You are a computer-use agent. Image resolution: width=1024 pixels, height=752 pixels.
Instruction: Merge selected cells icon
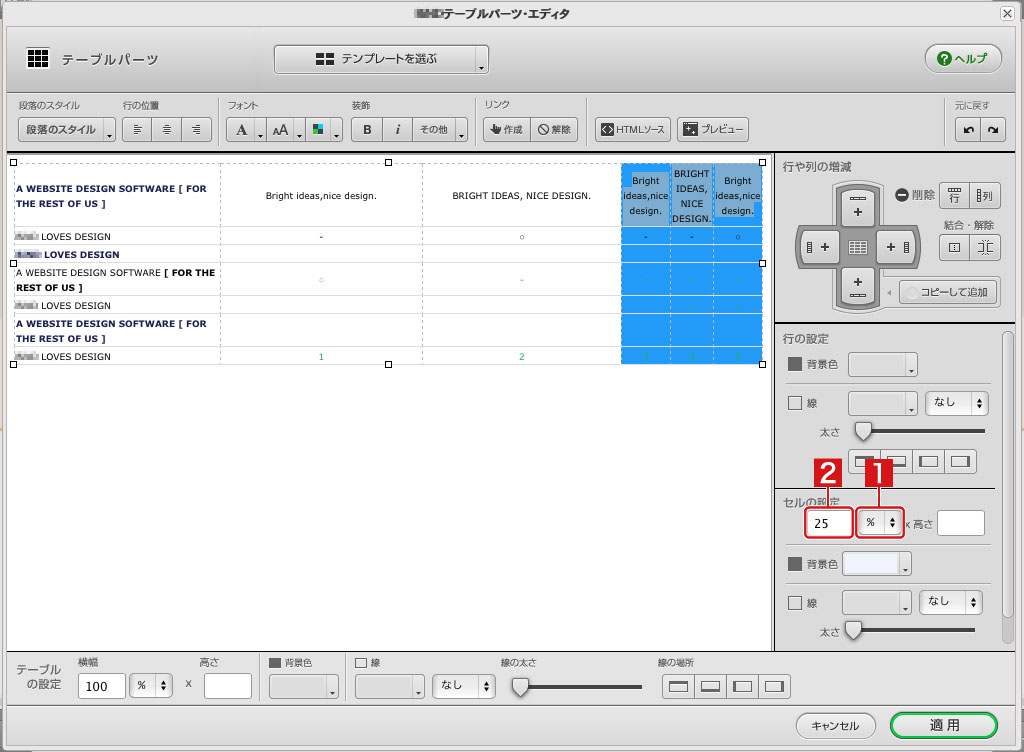click(954, 247)
